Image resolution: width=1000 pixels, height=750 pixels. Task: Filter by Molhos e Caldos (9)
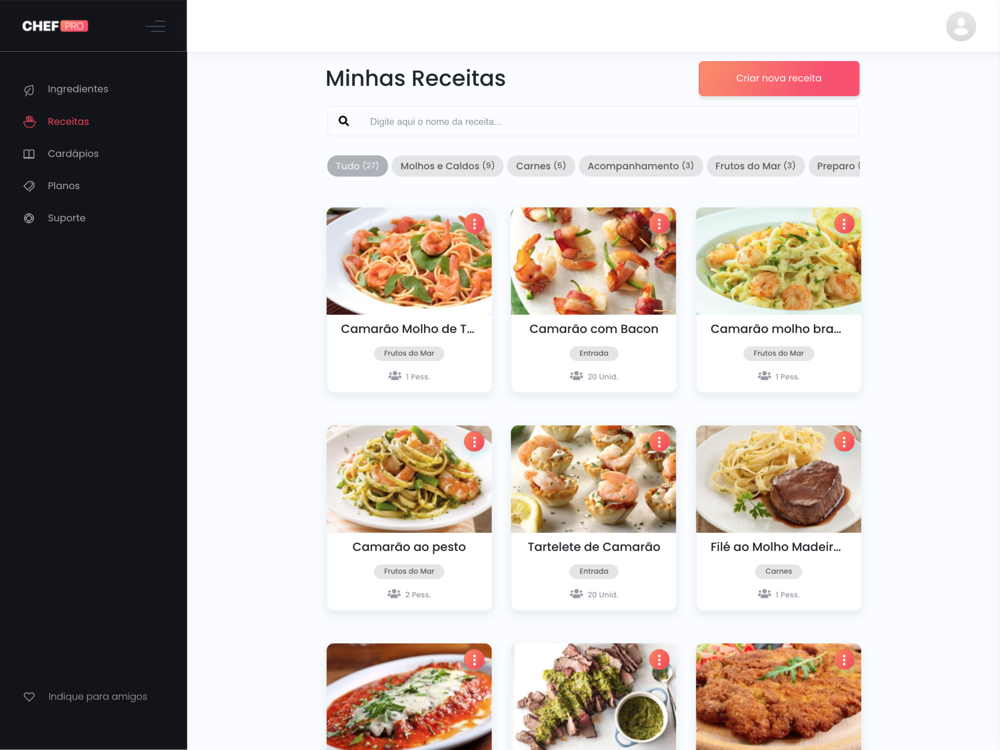tap(447, 166)
